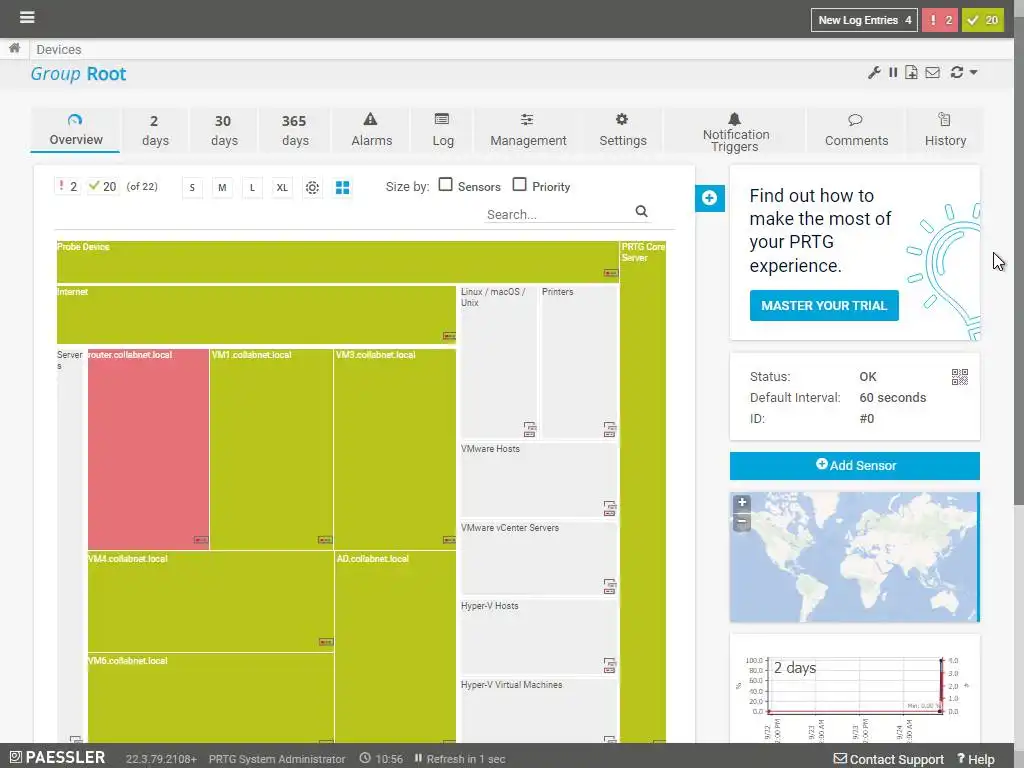Pause the auto refresh countdown
This screenshot has height=768, width=1024.
point(418,758)
